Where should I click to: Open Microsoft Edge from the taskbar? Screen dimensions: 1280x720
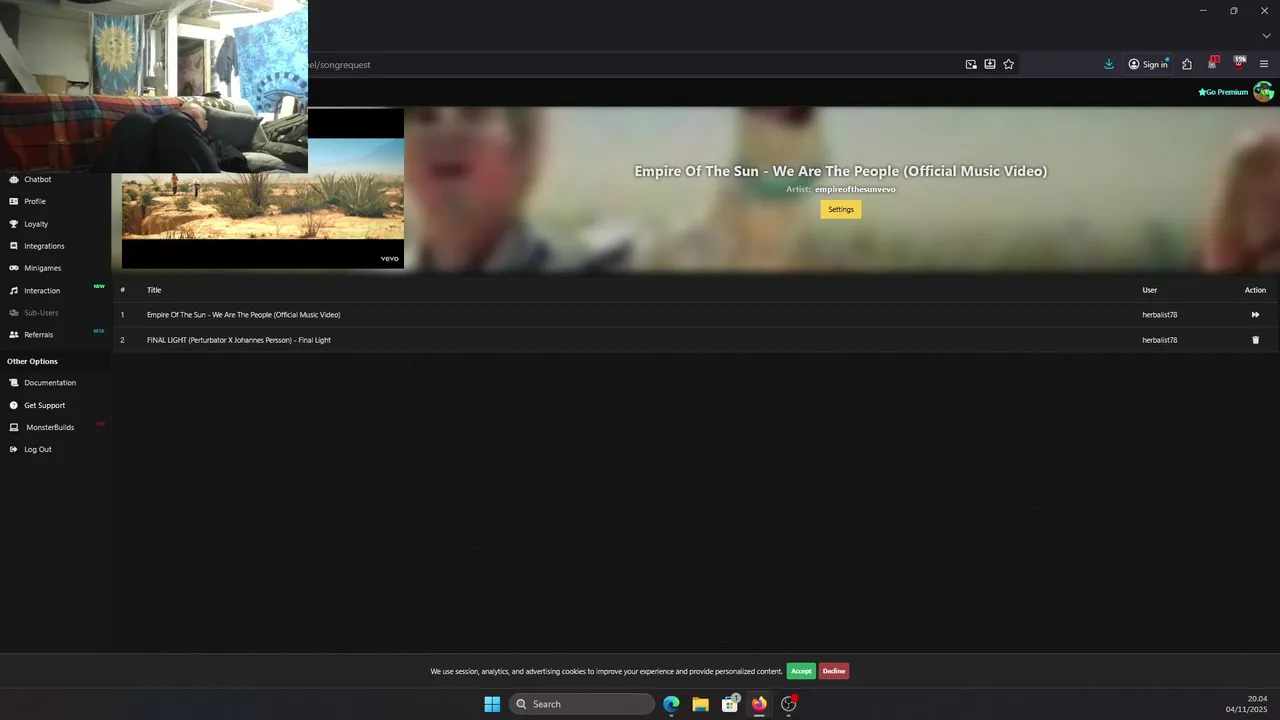pyautogui.click(x=671, y=704)
